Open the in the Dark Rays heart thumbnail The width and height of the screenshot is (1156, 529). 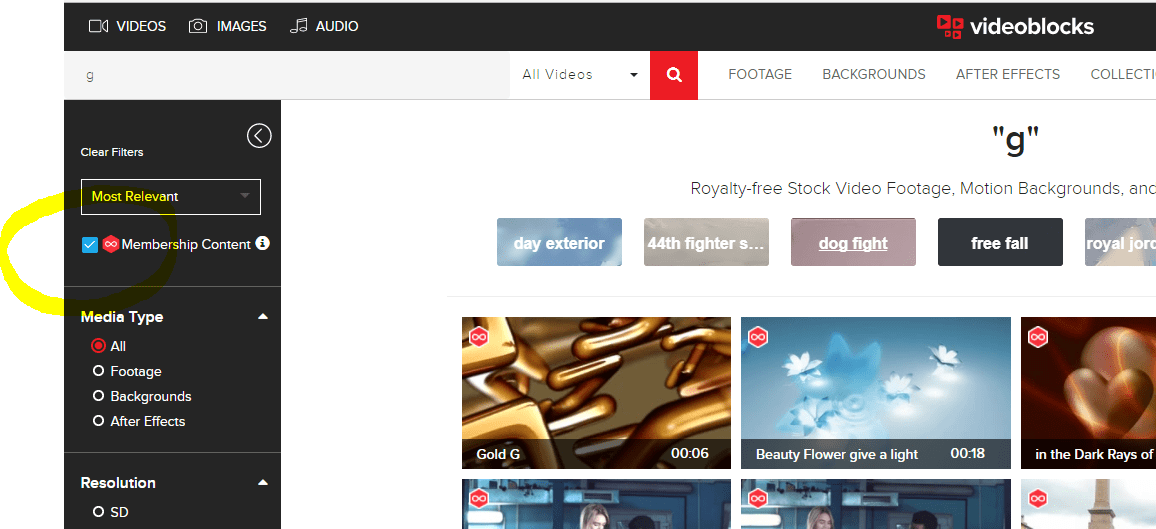point(1088,393)
